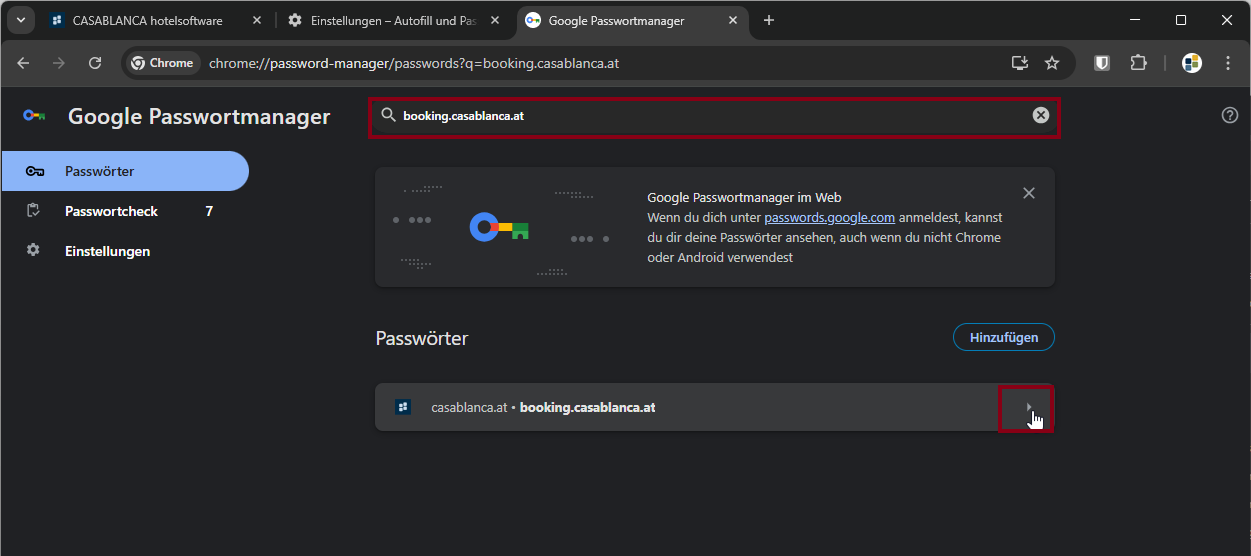This screenshot has width=1251, height=556.
Task: Open the passwords.google.com link
Action: (829, 217)
